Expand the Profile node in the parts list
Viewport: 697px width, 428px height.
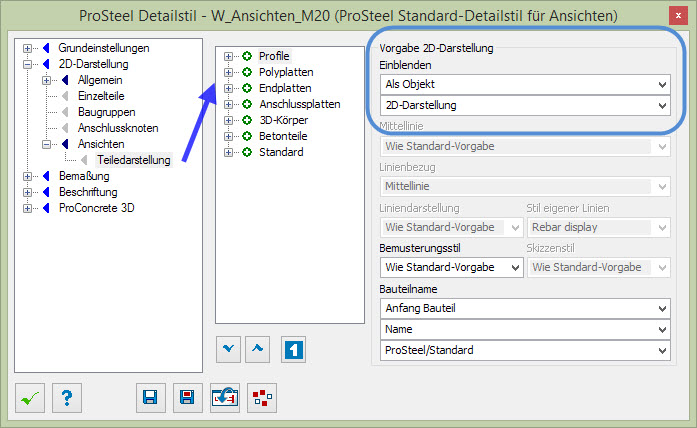tap(228, 56)
